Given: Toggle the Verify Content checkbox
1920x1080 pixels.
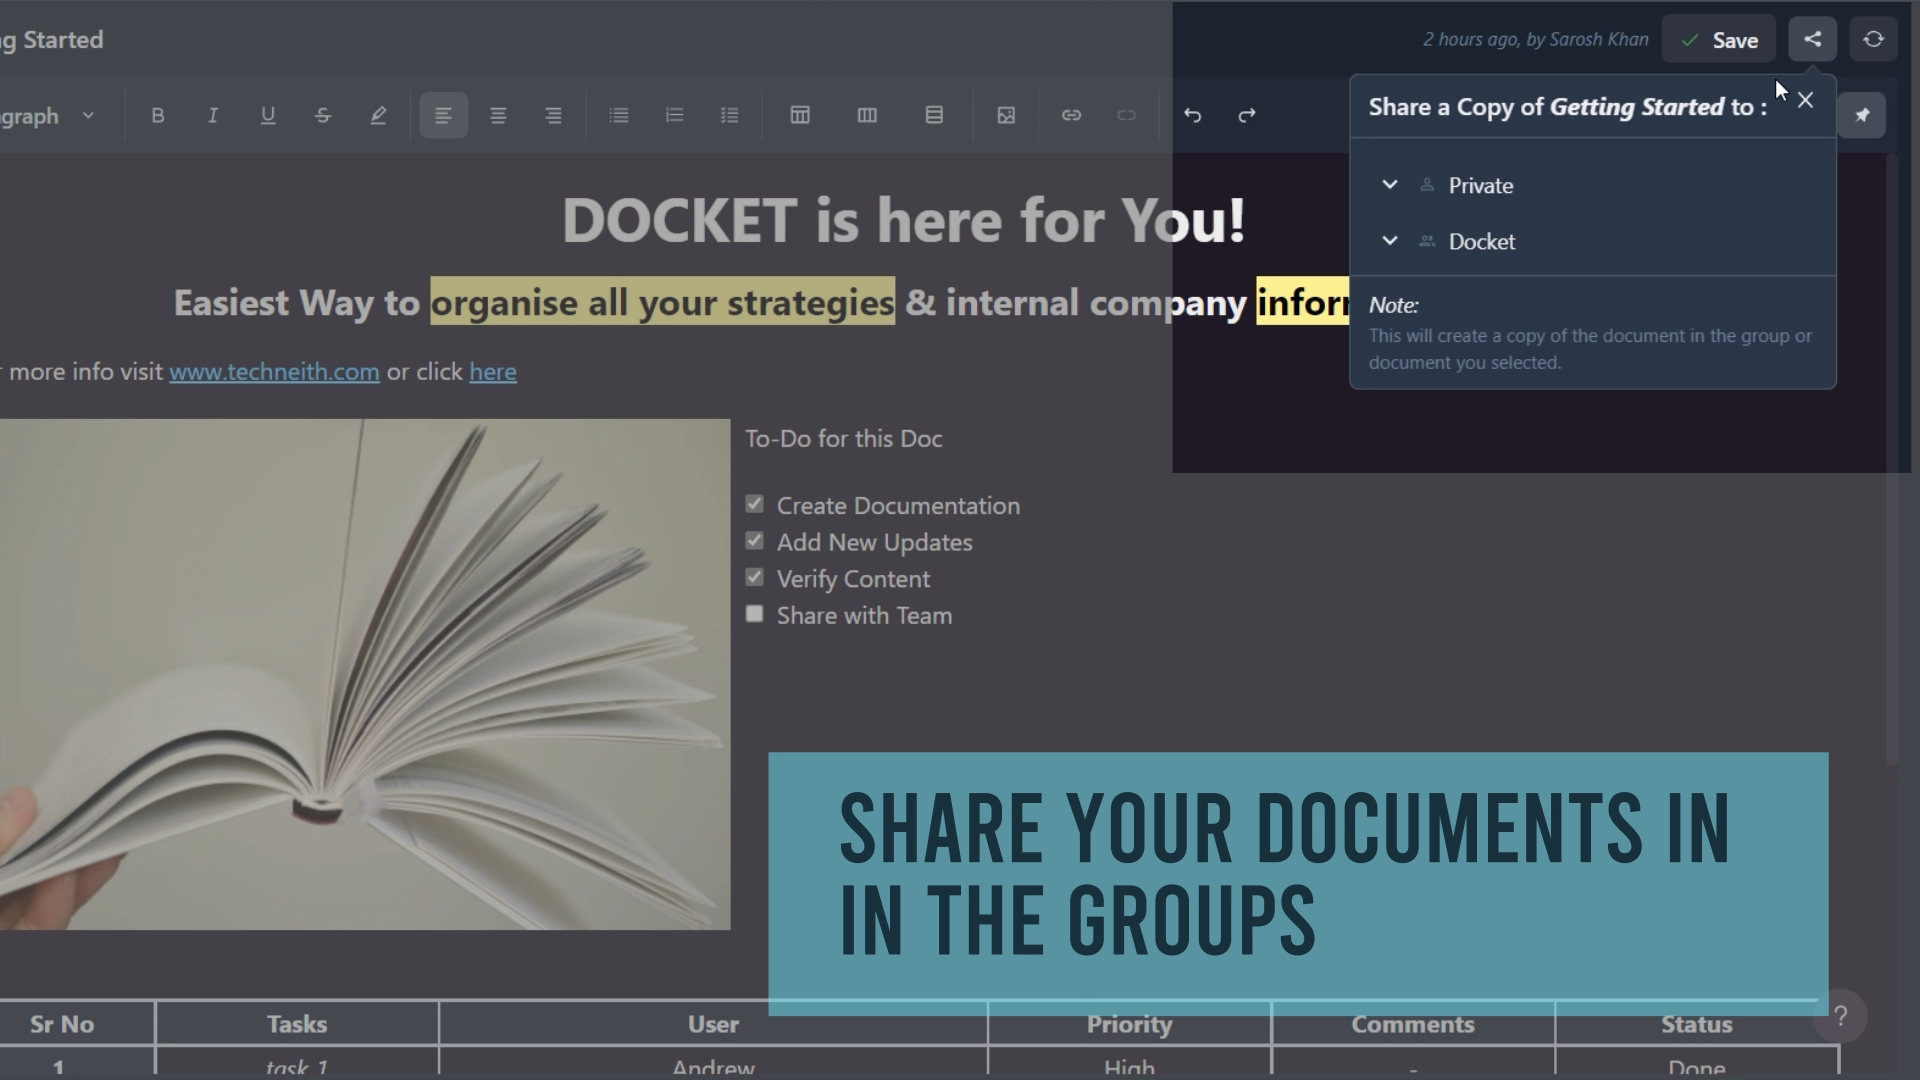Looking at the screenshot, I should 755,577.
